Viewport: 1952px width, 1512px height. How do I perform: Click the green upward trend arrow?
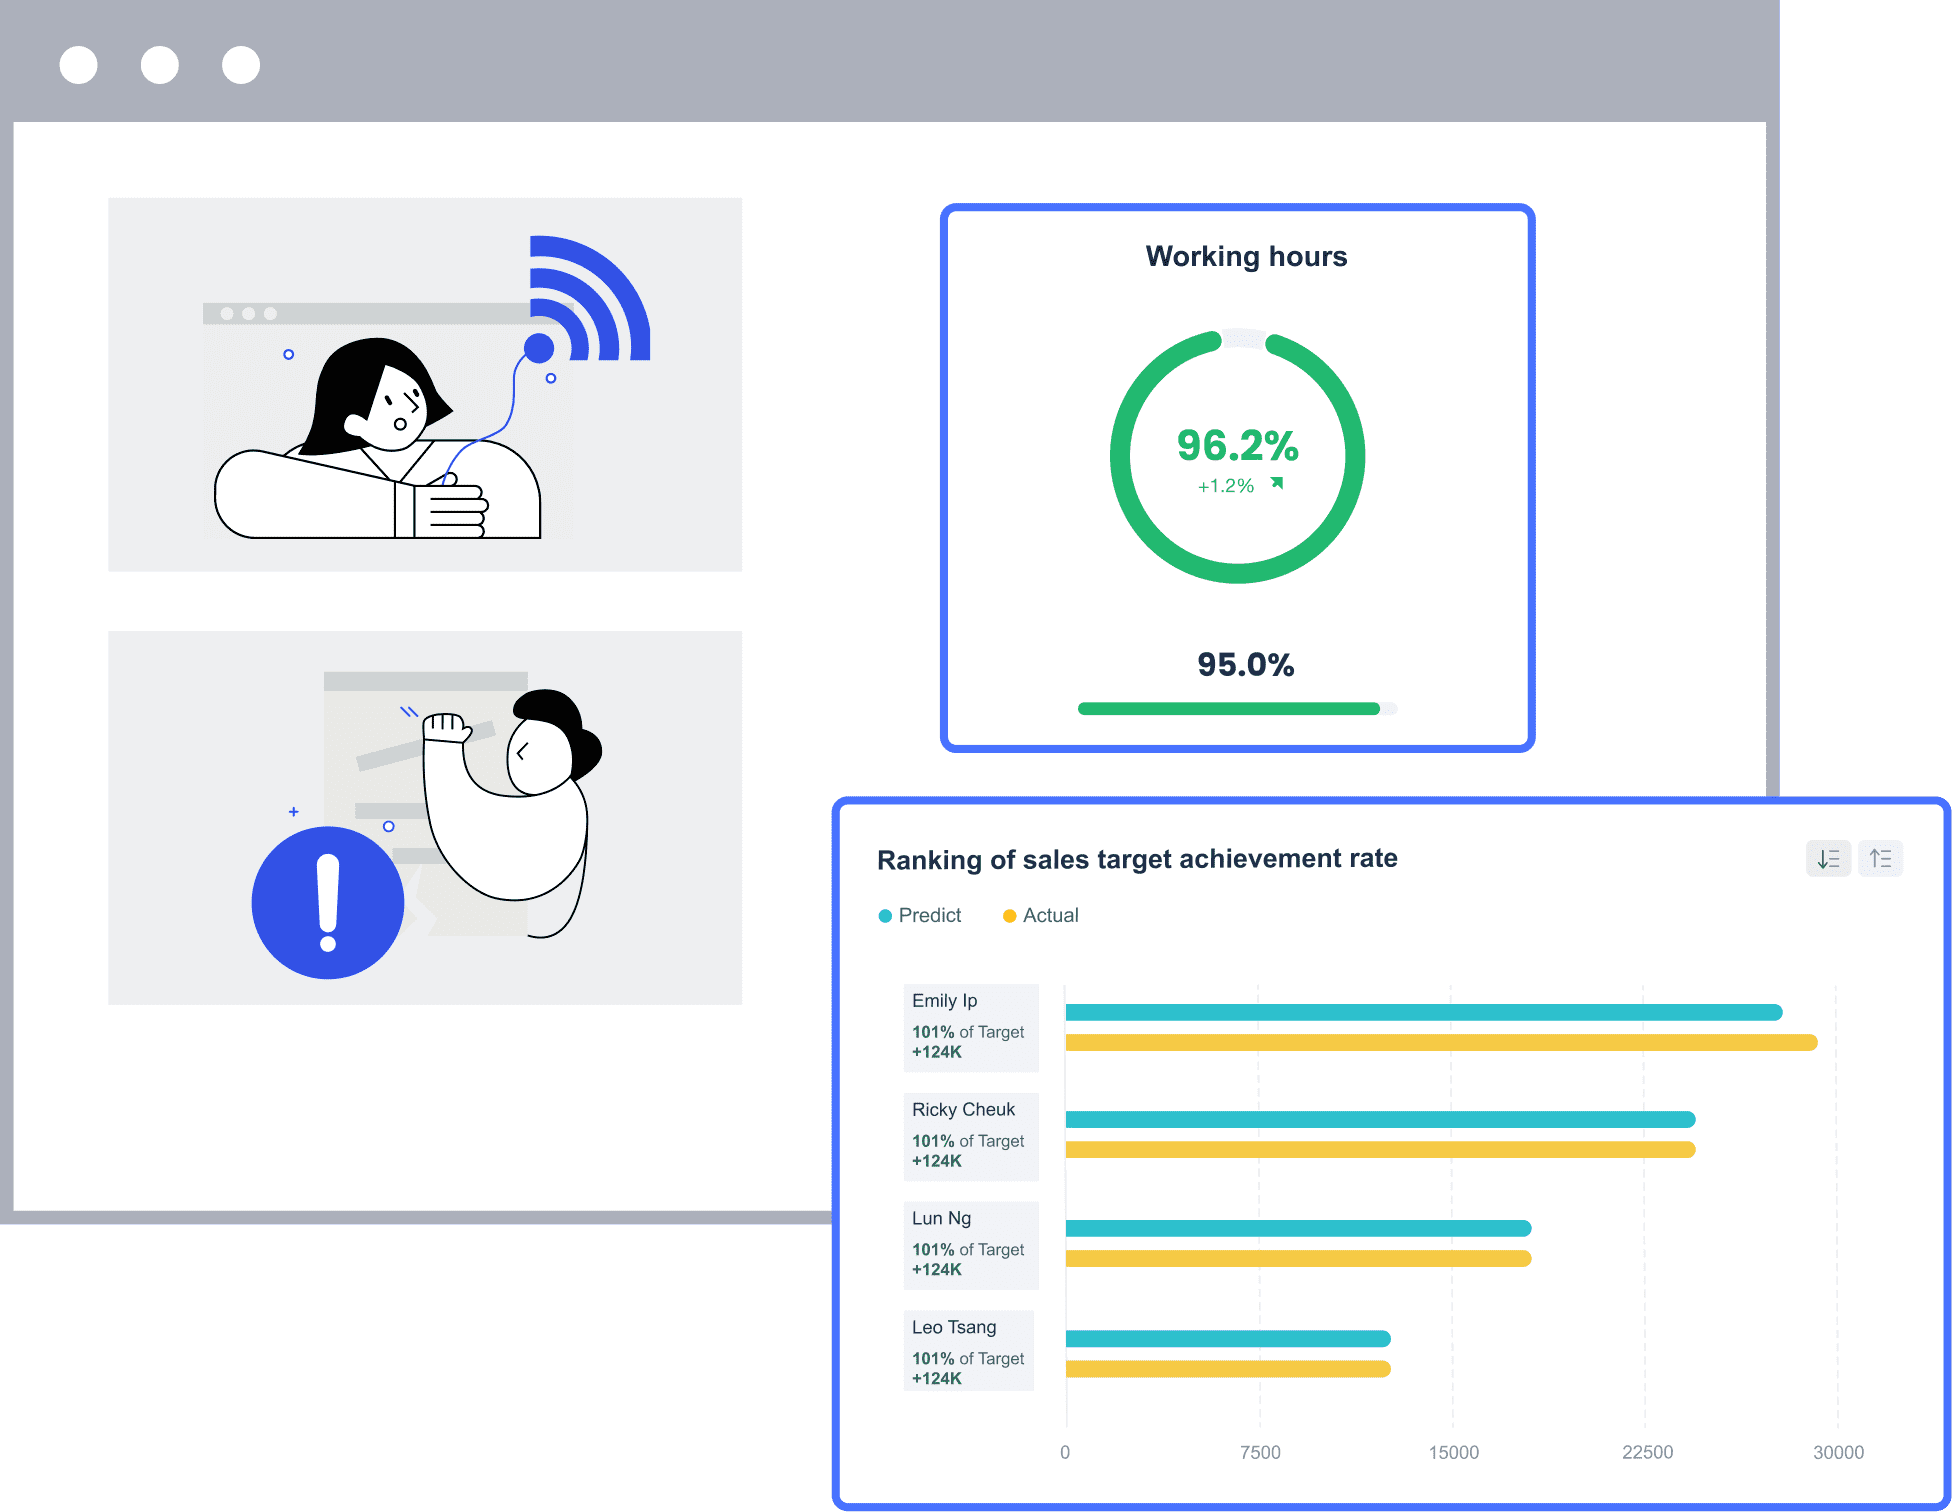[1277, 484]
